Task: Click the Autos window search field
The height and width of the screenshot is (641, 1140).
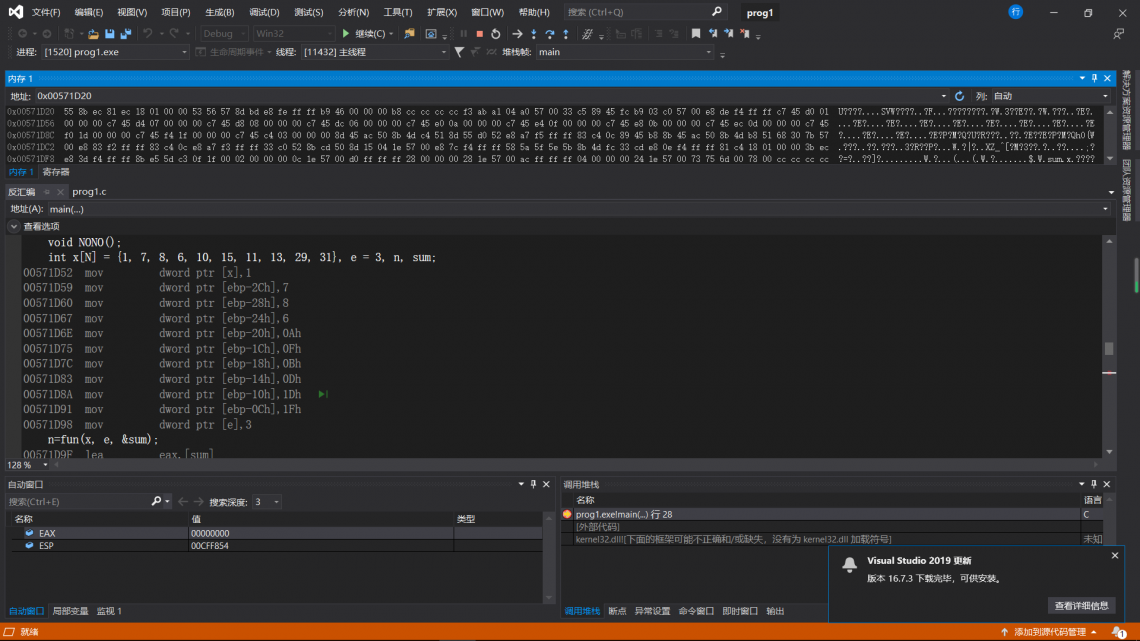Action: click(77, 501)
